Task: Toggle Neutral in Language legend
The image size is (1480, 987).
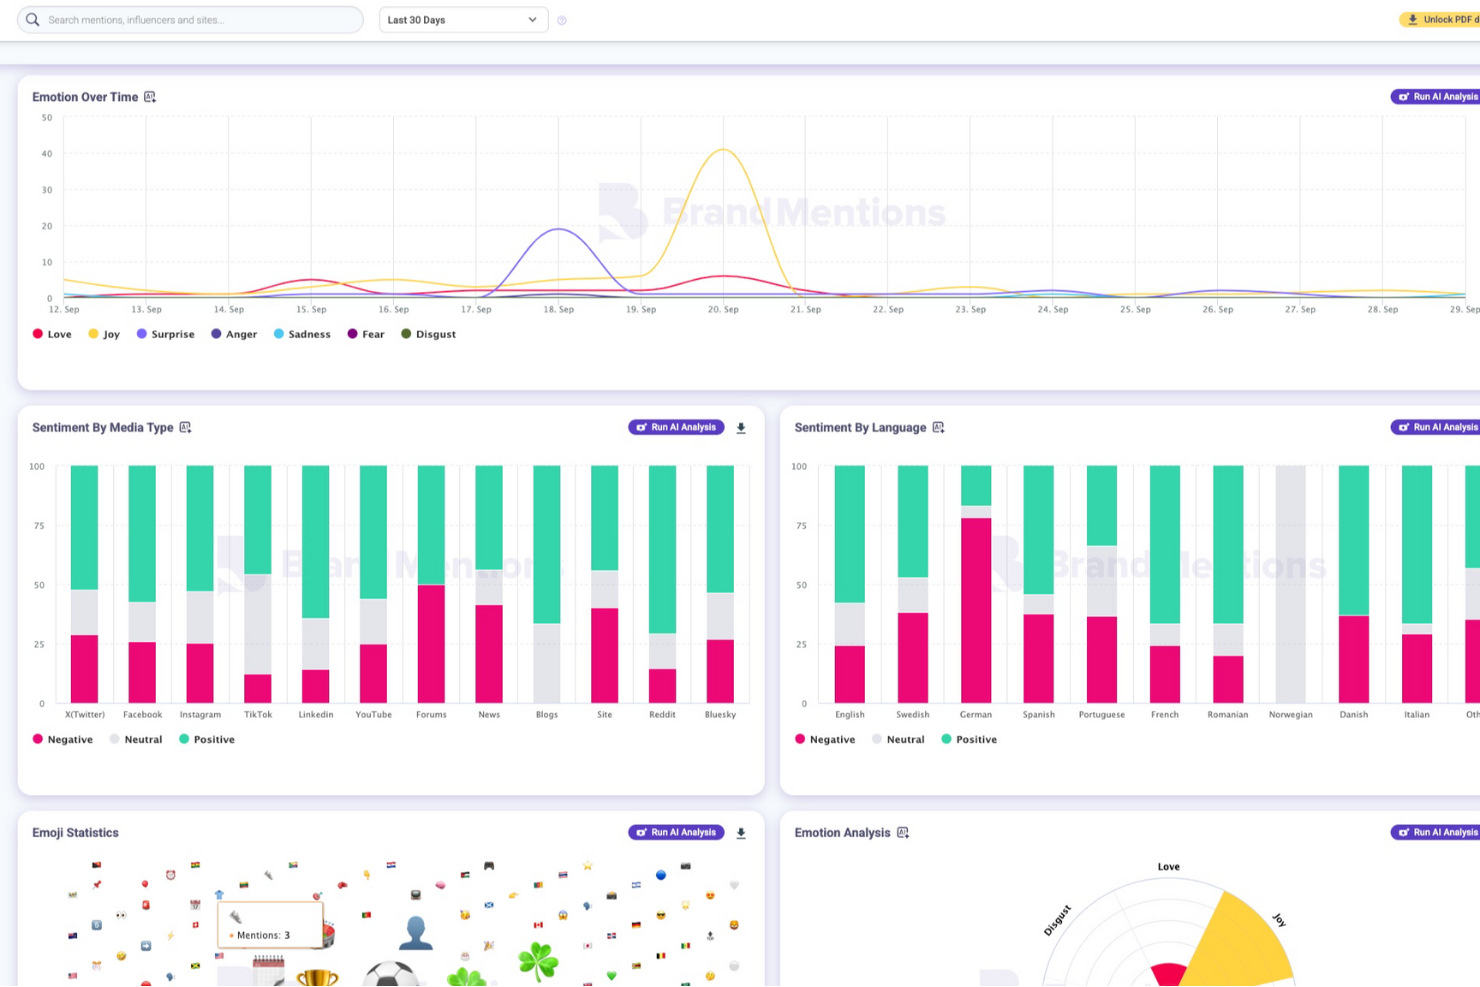Action: (898, 739)
